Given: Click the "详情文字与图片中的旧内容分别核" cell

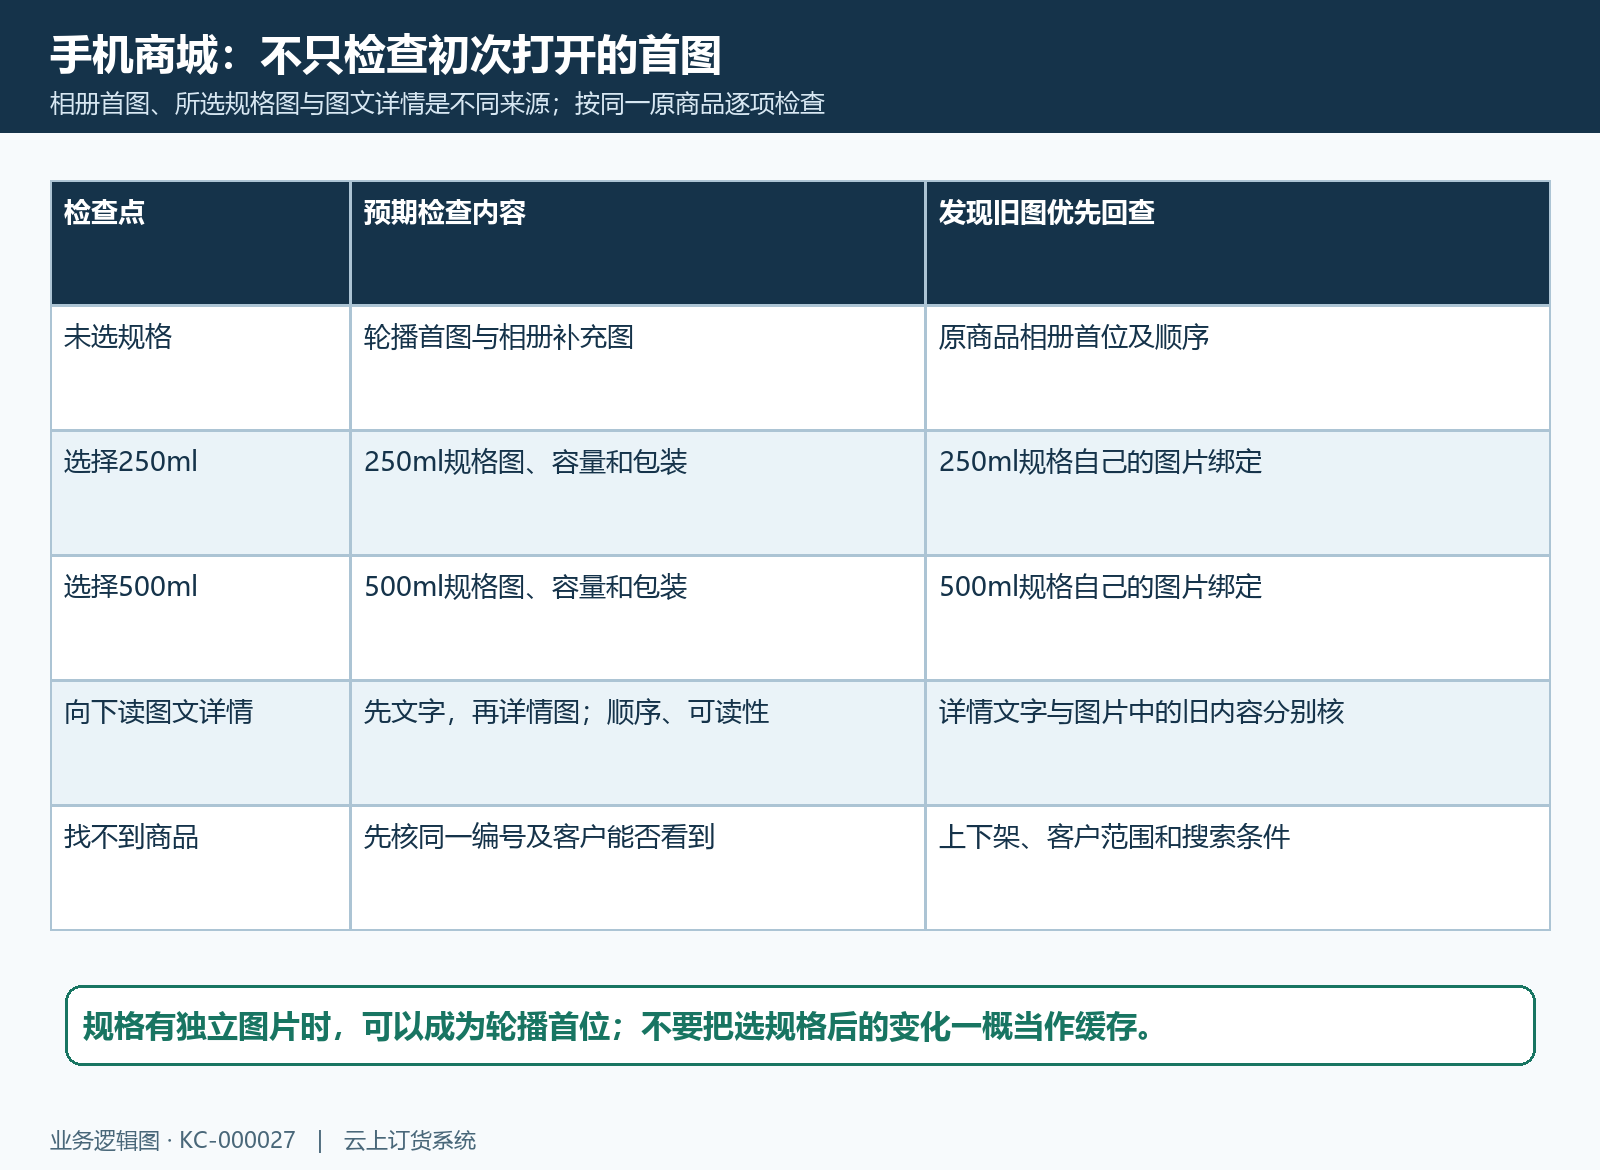Looking at the screenshot, I should pyautogui.click(x=1237, y=743).
